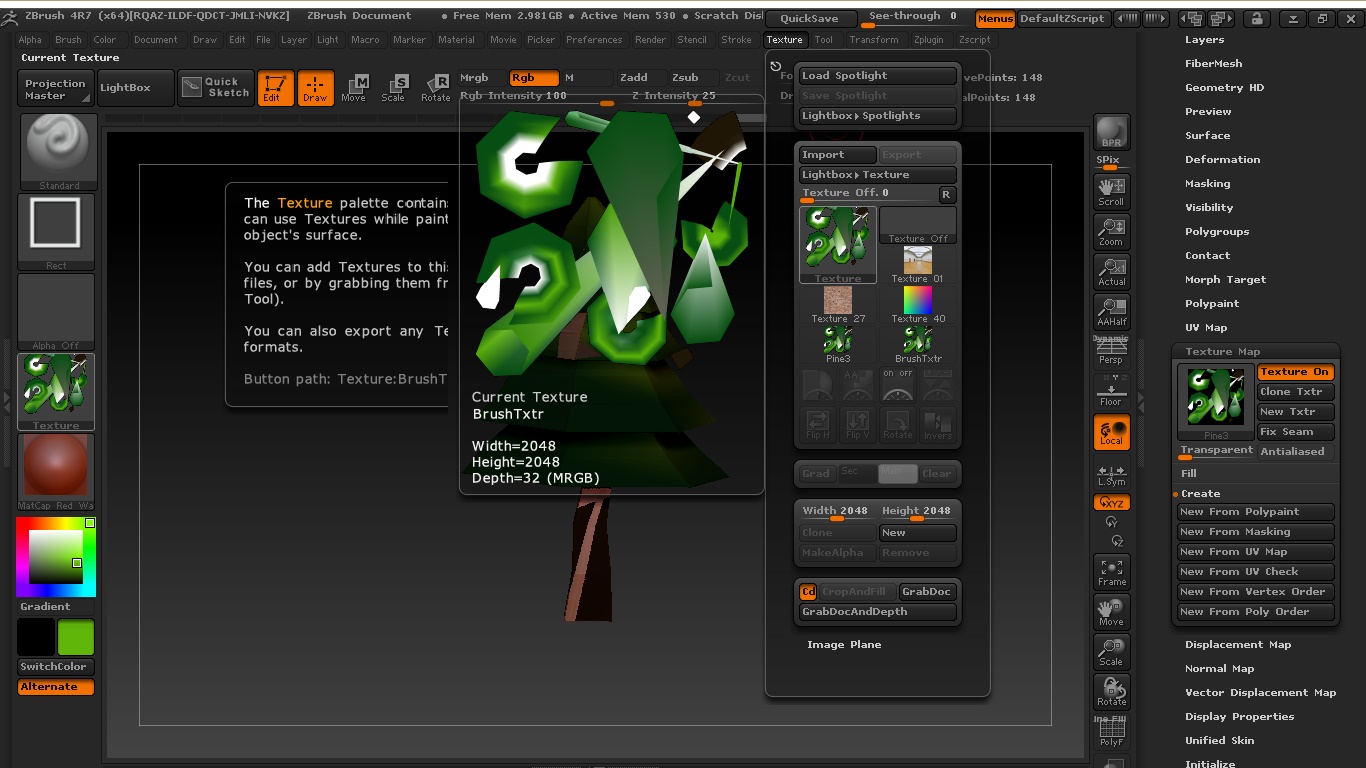Toggle Texture On in the Texture Map panel
The width and height of the screenshot is (1366, 768).
click(x=1295, y=371)
